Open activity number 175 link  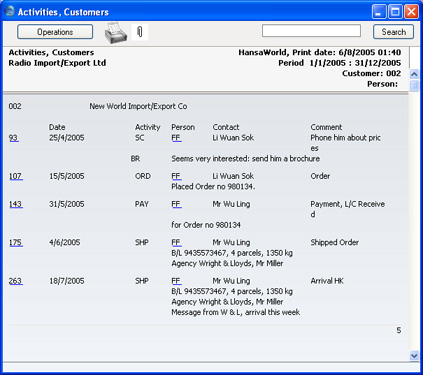[16, 242]
